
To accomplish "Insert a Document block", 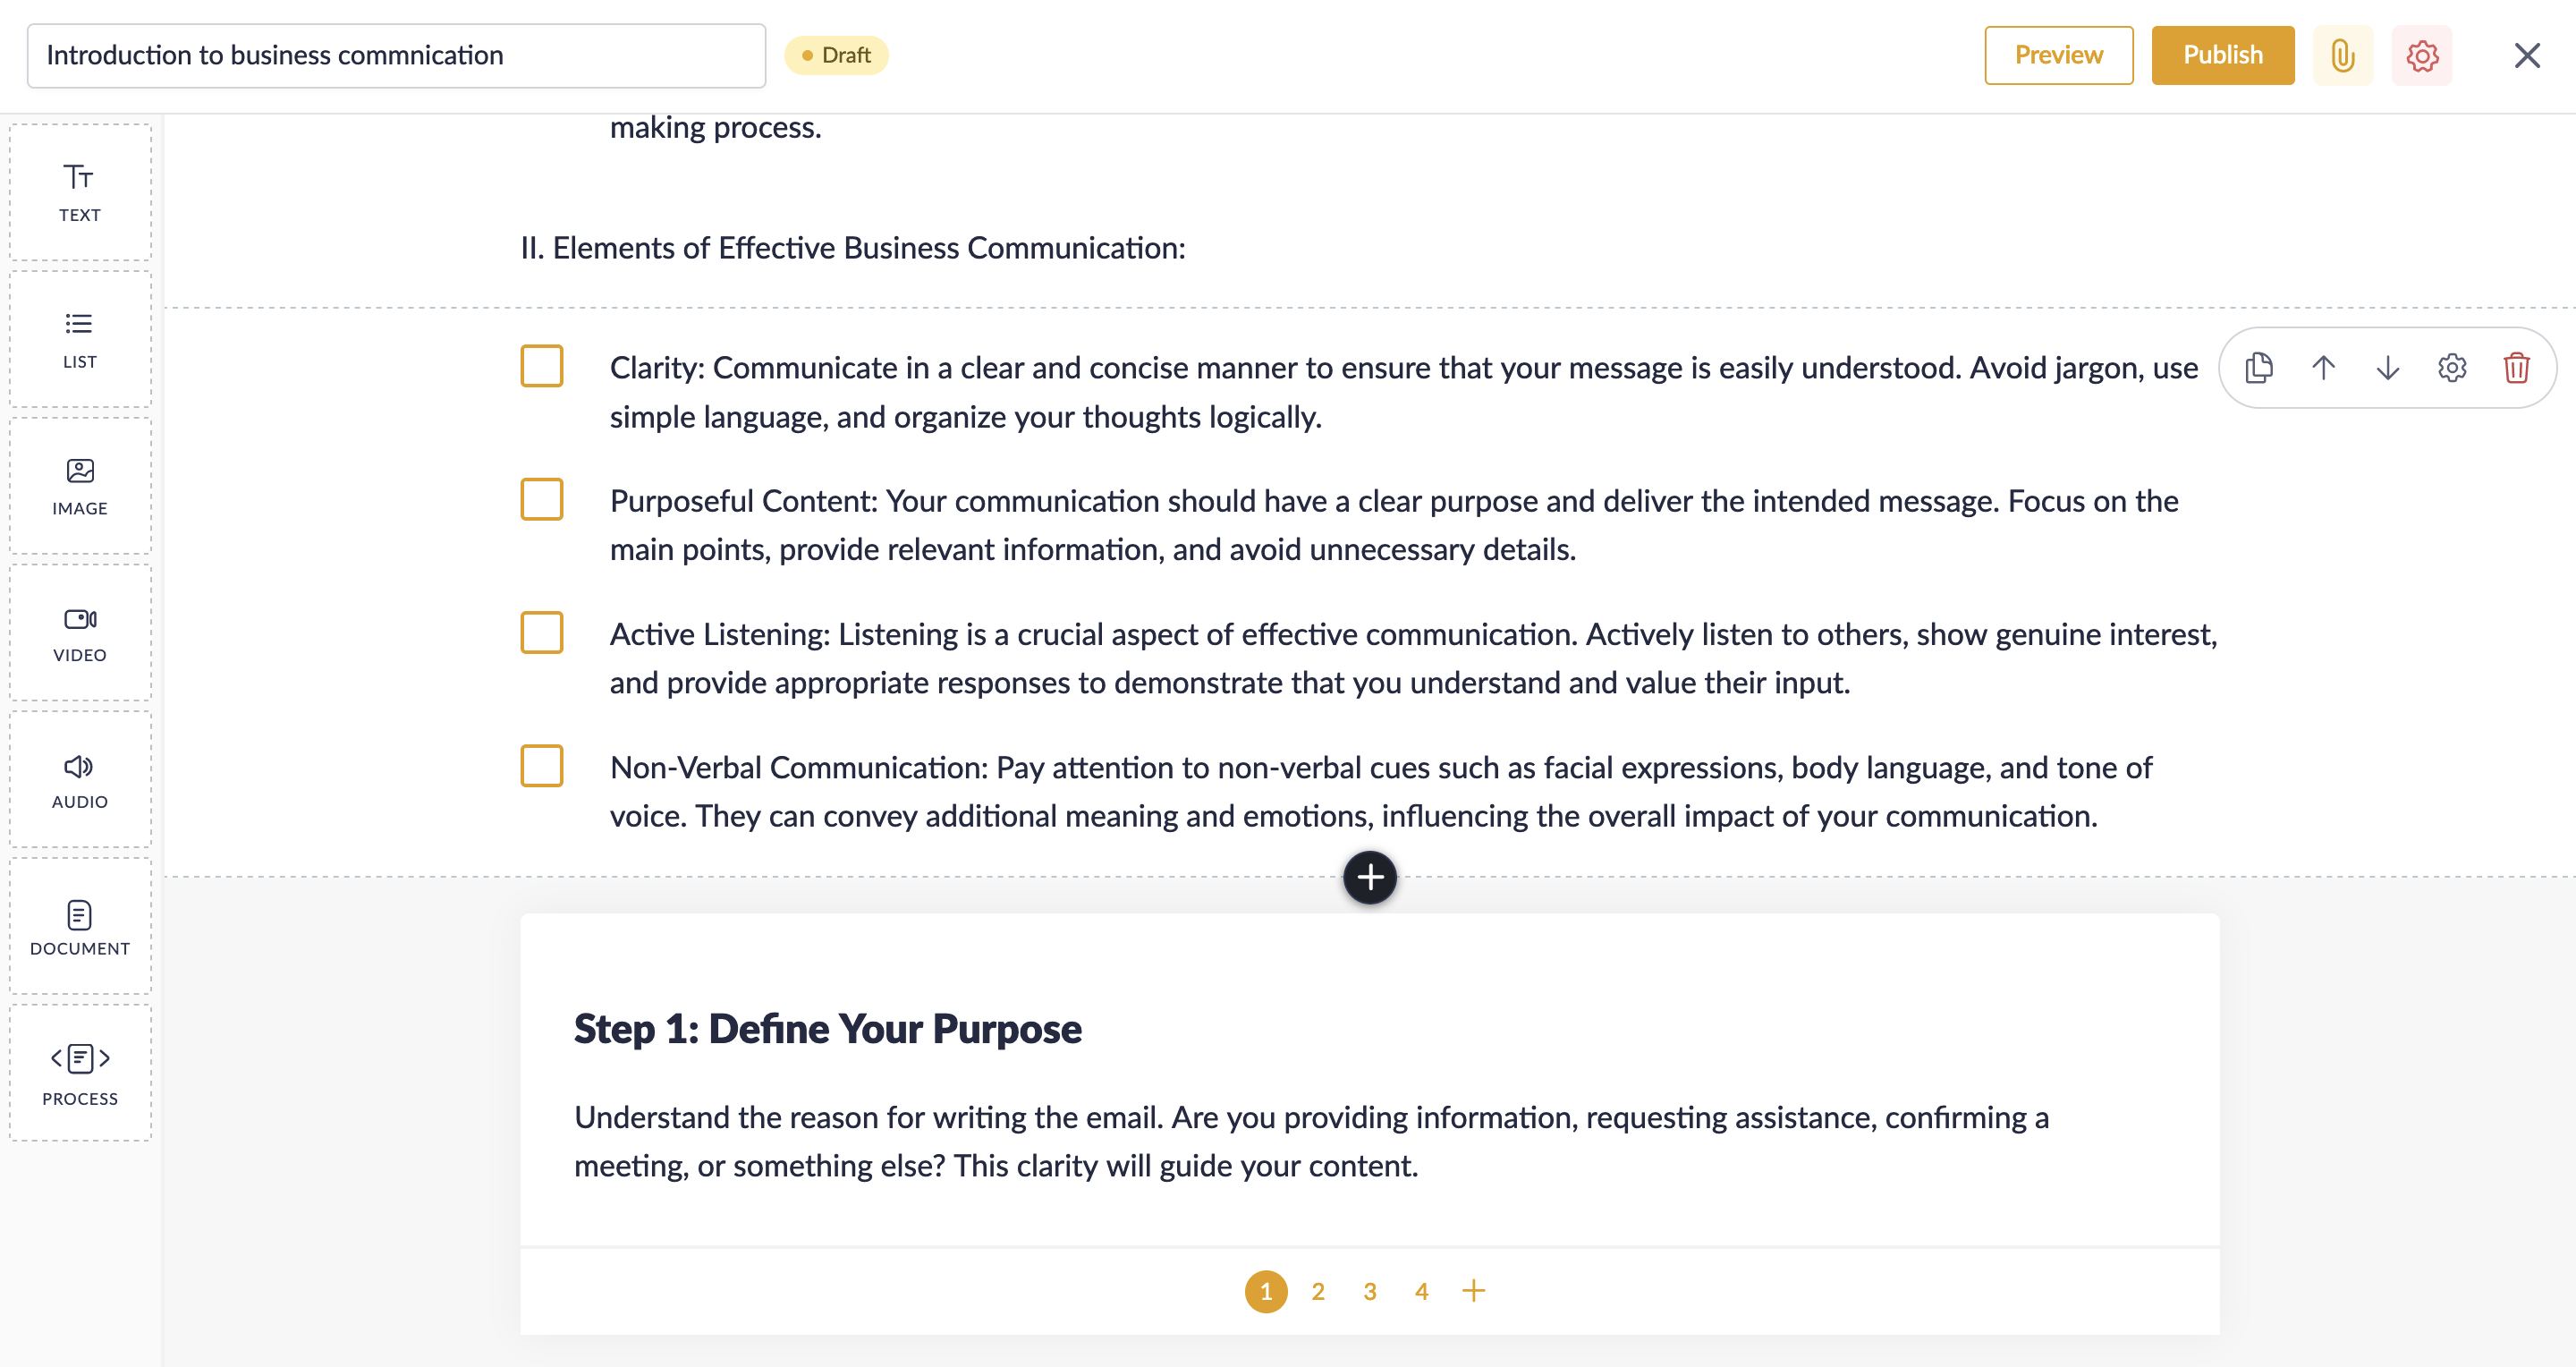I will tap(80, 927).
